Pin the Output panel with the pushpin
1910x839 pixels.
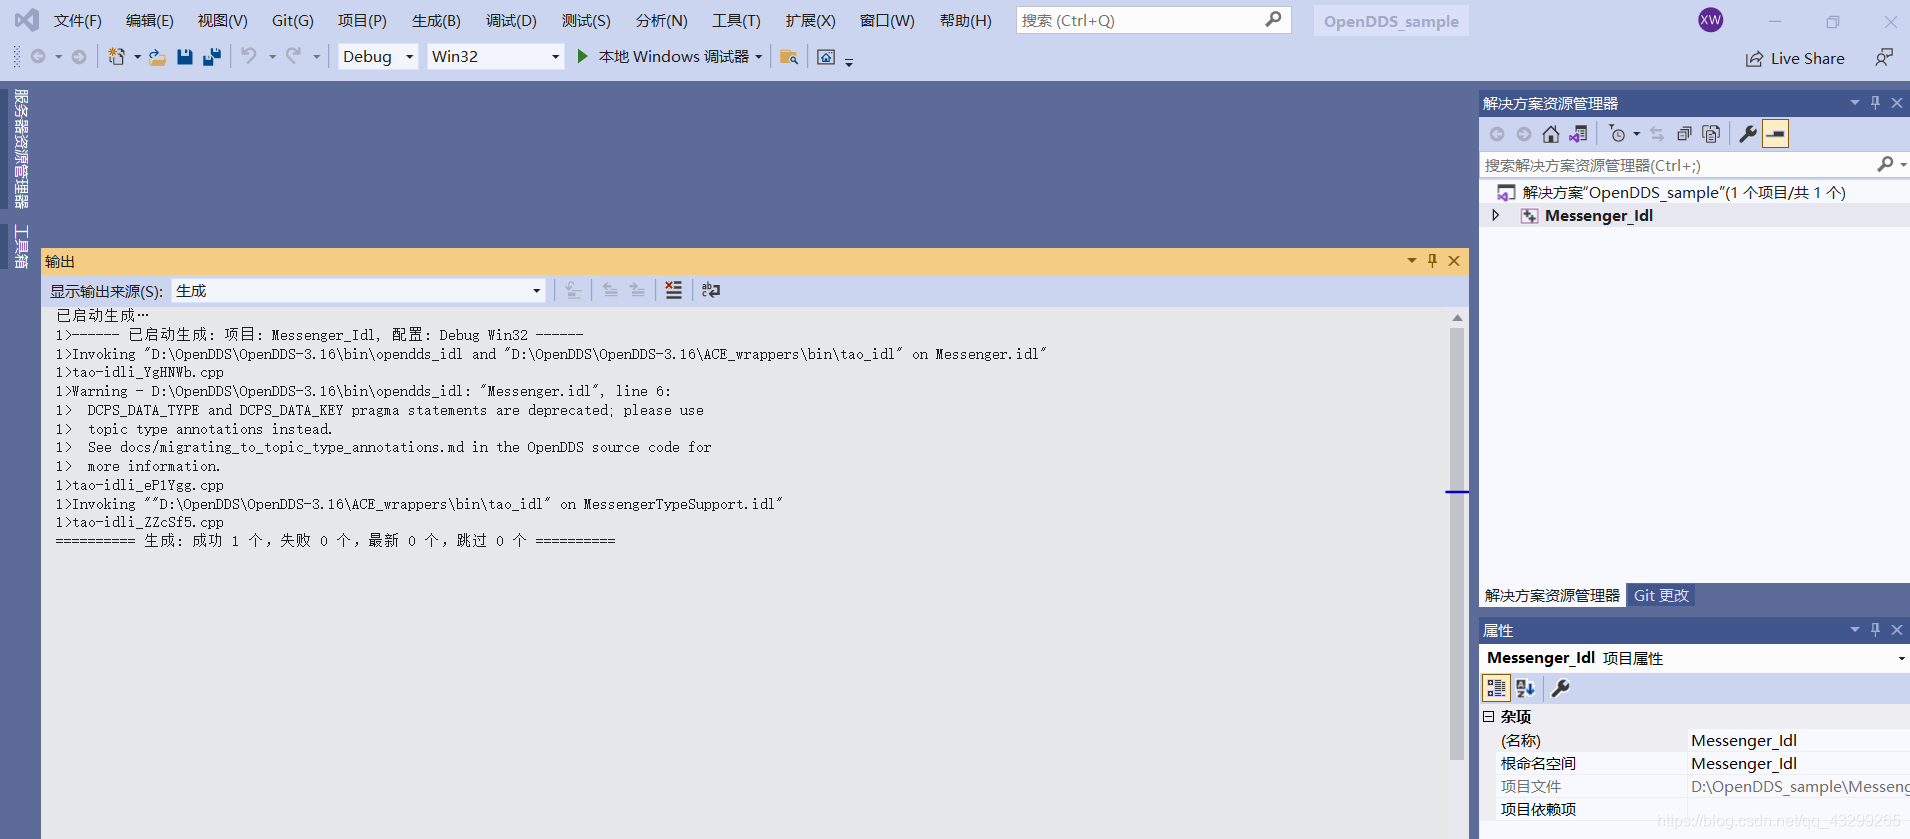pyautogui.click(x=1432, y=261)
